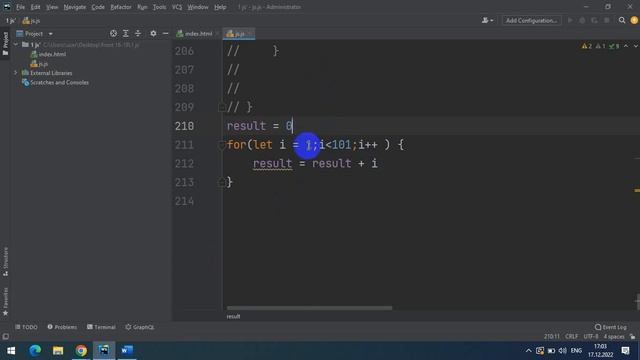Click the editor horizontal scrollbar

click(x=309, y=308)
